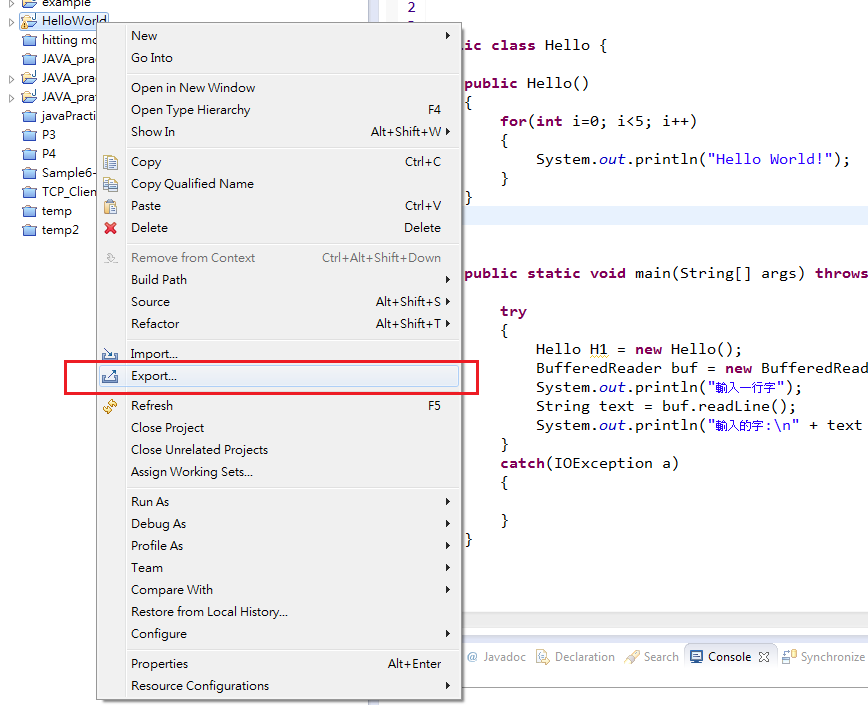Viewport: 868px width, 705px height.
Task: Switch to the Javadoc tab
Action: (497, 657)
